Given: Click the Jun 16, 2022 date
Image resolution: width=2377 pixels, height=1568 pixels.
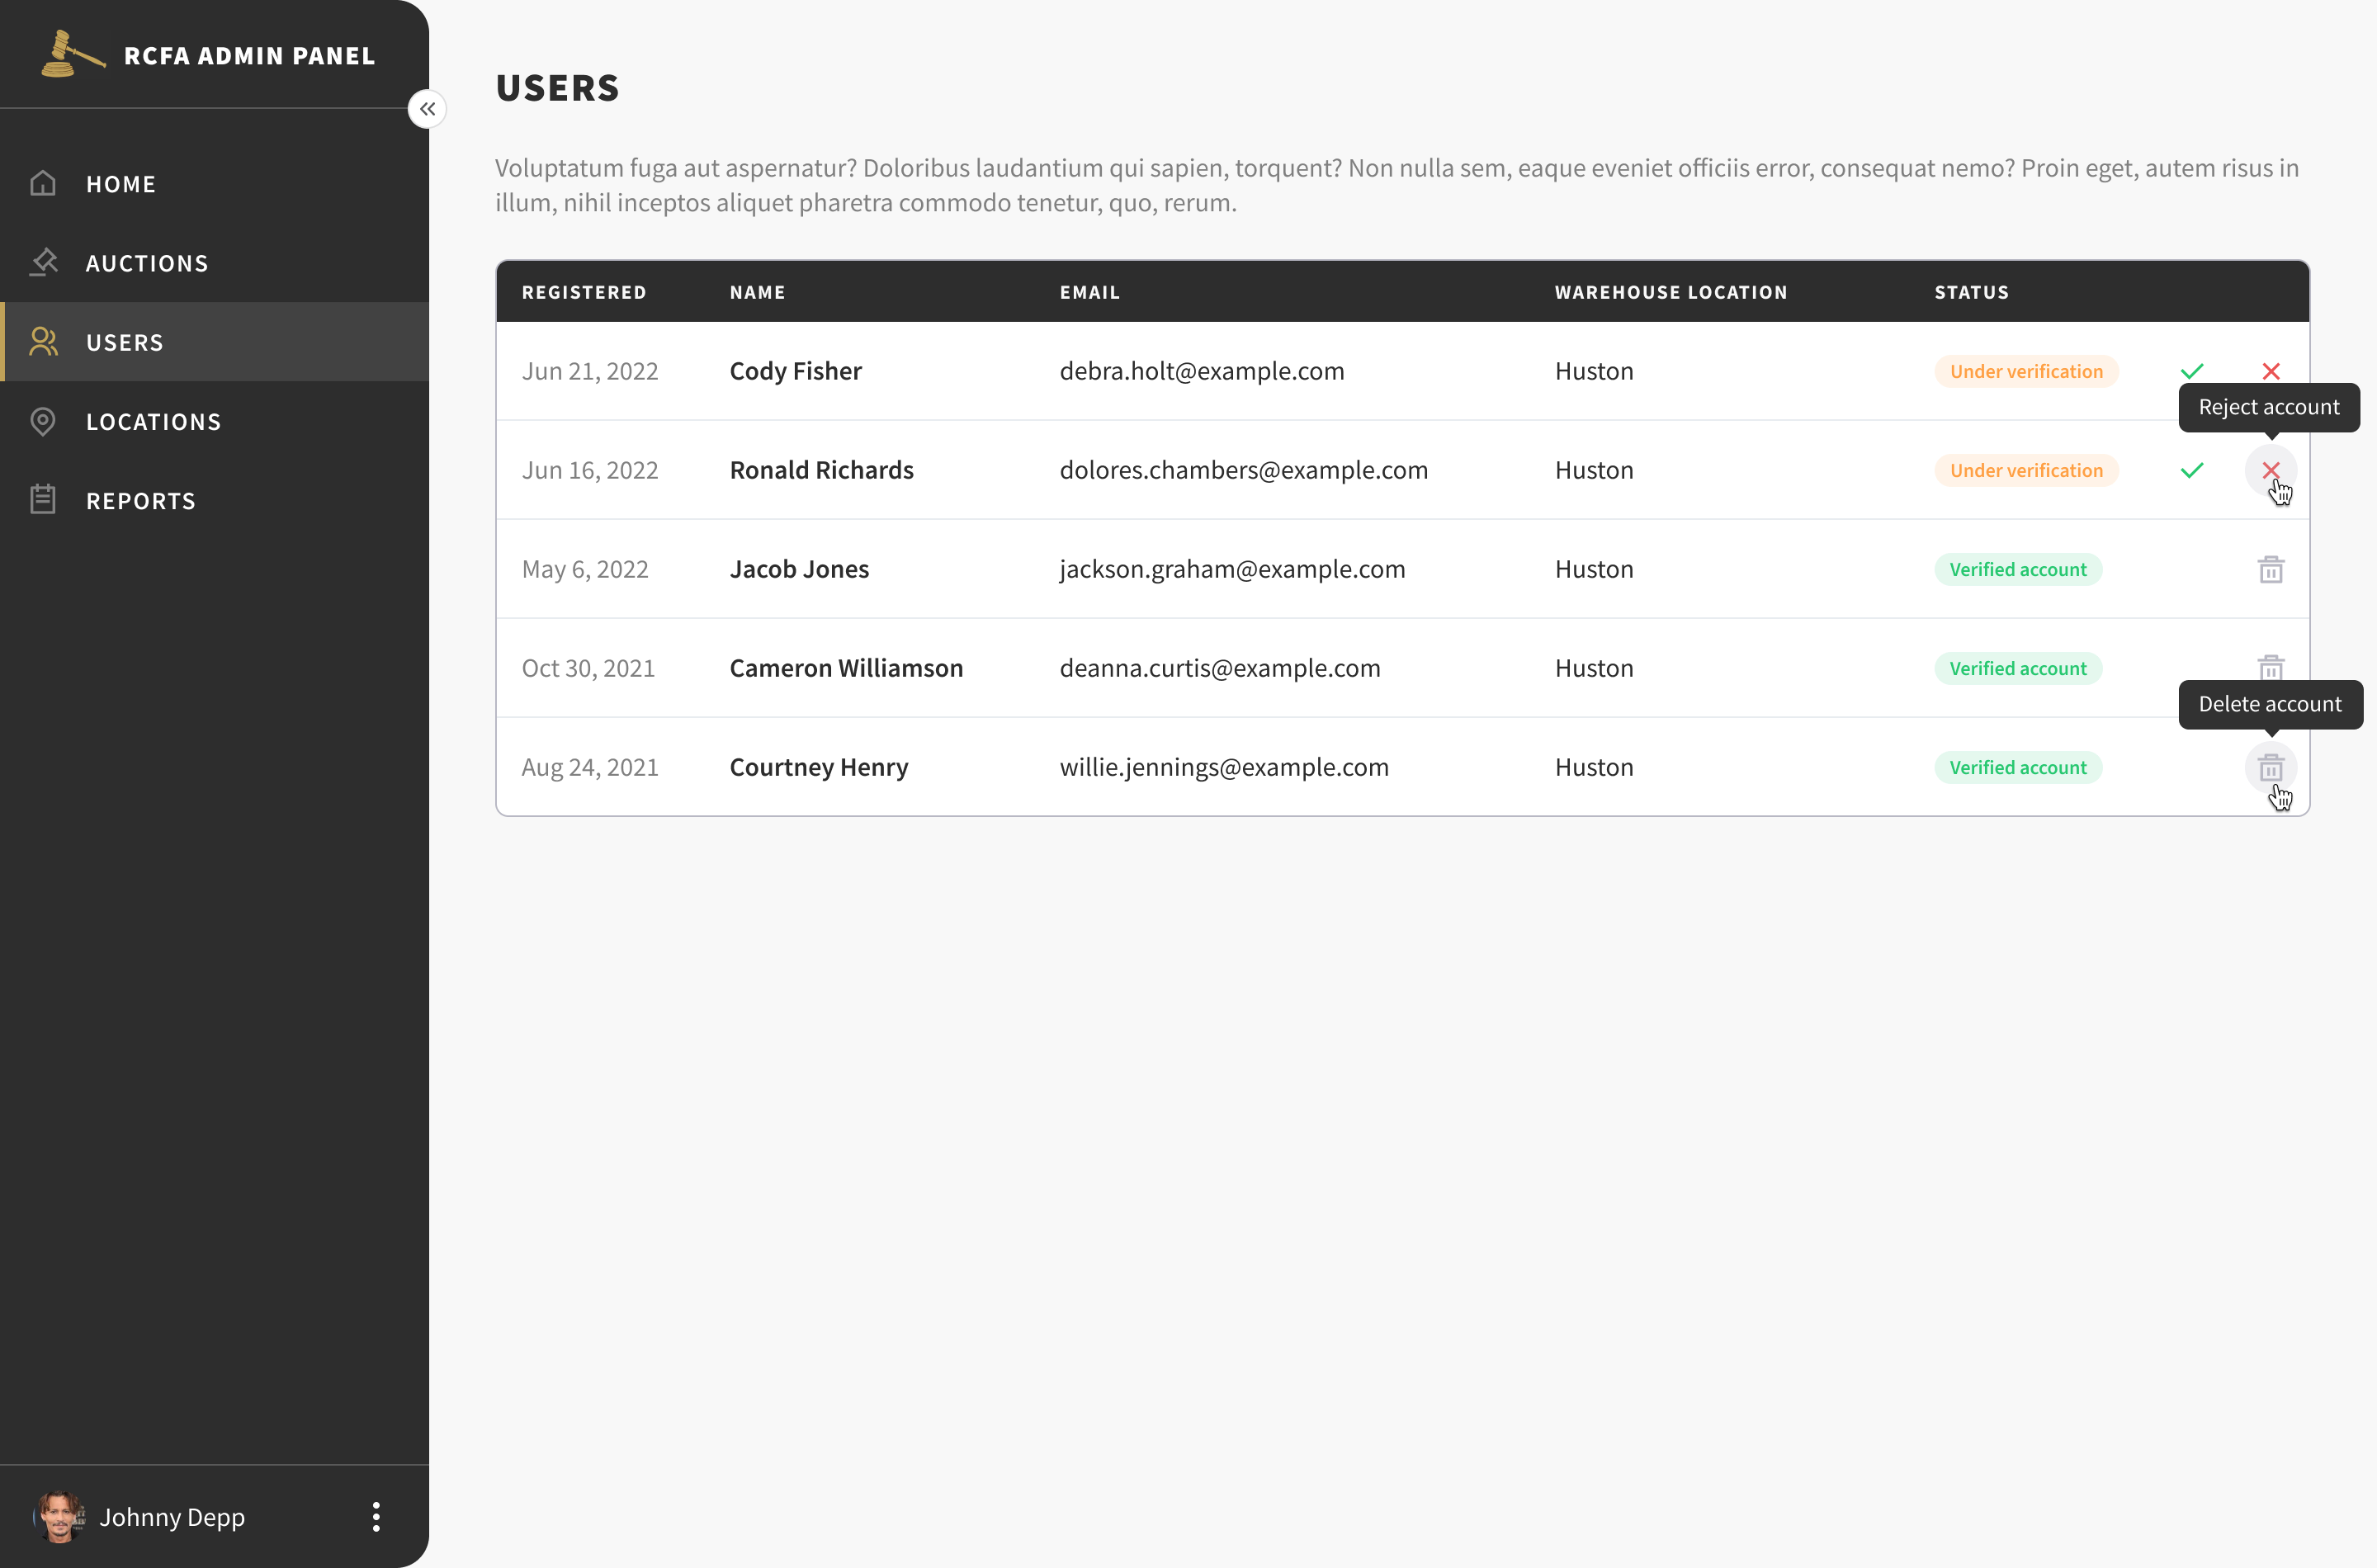Looking at the screenshot, I should 590,470.
